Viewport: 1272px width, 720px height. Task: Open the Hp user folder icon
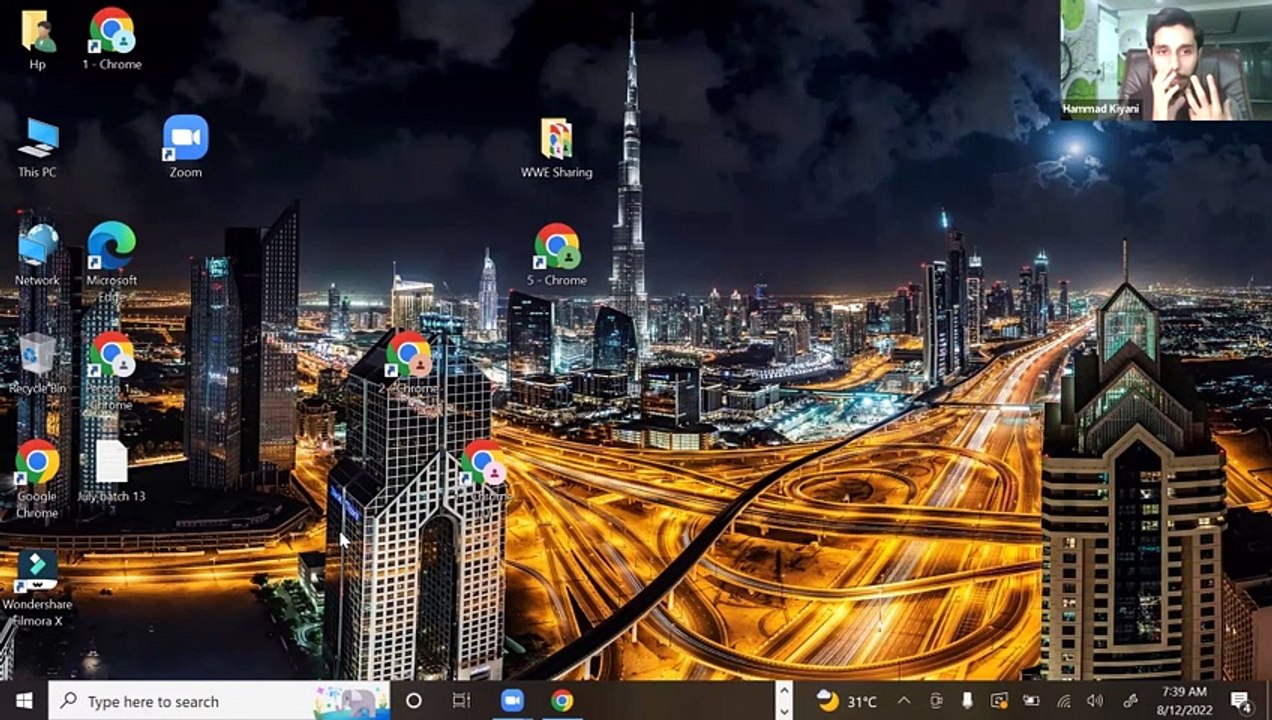click(x=37, y=40)
